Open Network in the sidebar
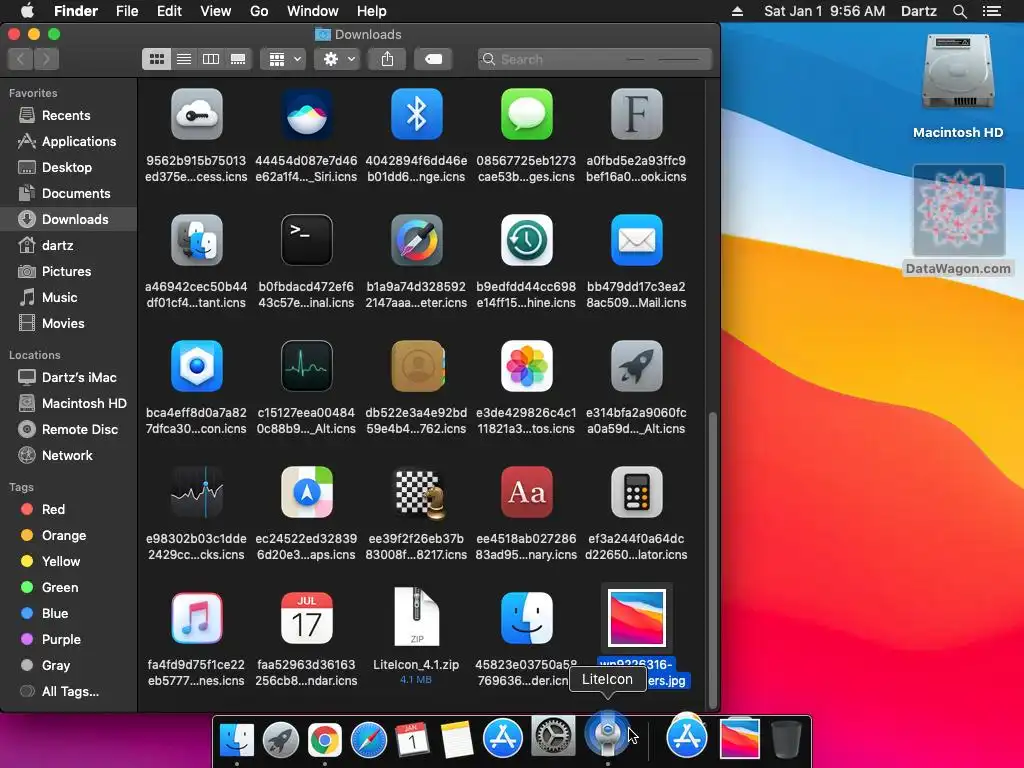Viewport: 1024px width, 768px height. pyautogui.click(x=69, y=456)
